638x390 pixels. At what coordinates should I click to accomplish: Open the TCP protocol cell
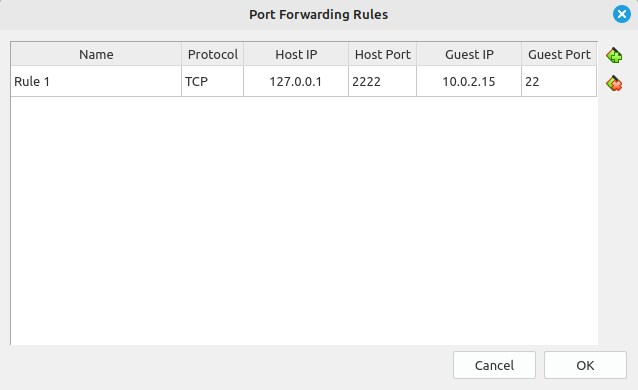pos(212,81)
